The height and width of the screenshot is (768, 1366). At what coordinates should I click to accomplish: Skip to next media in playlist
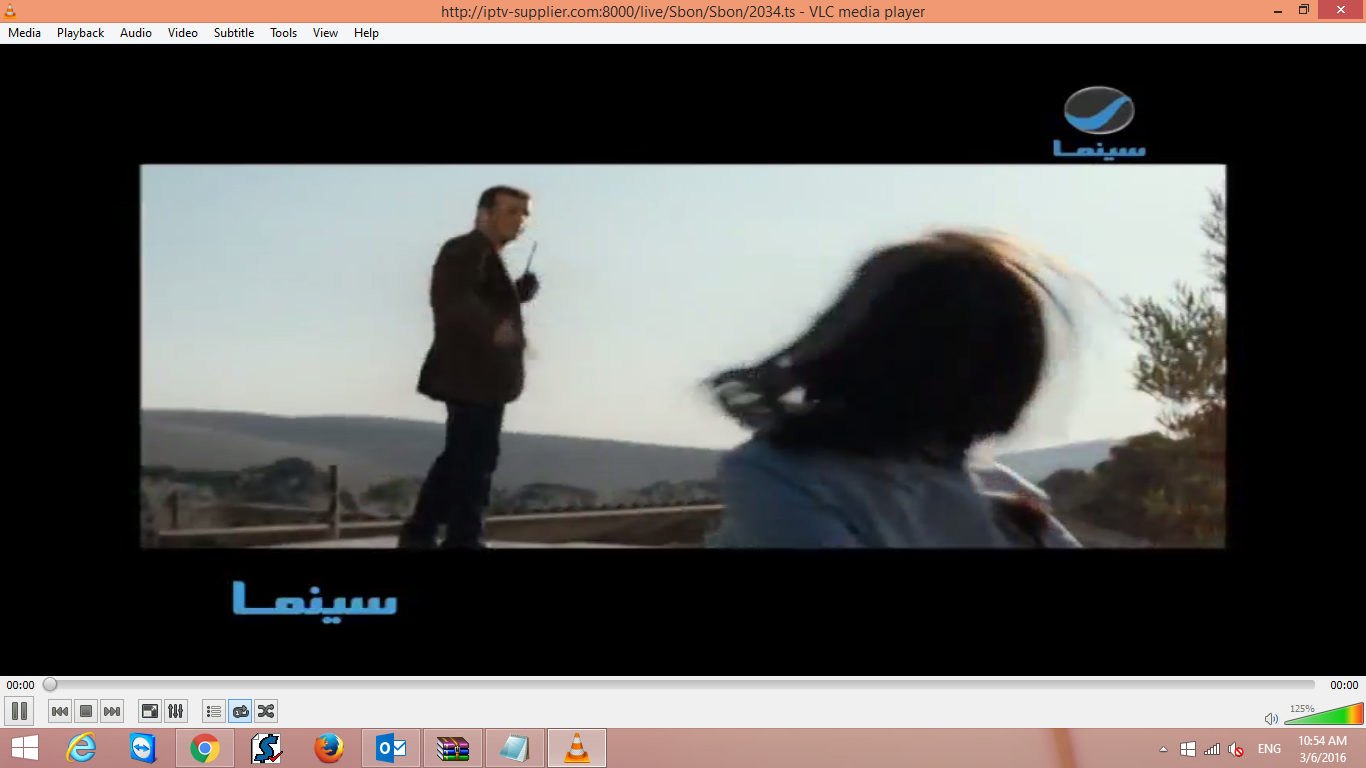click(112, 711)
